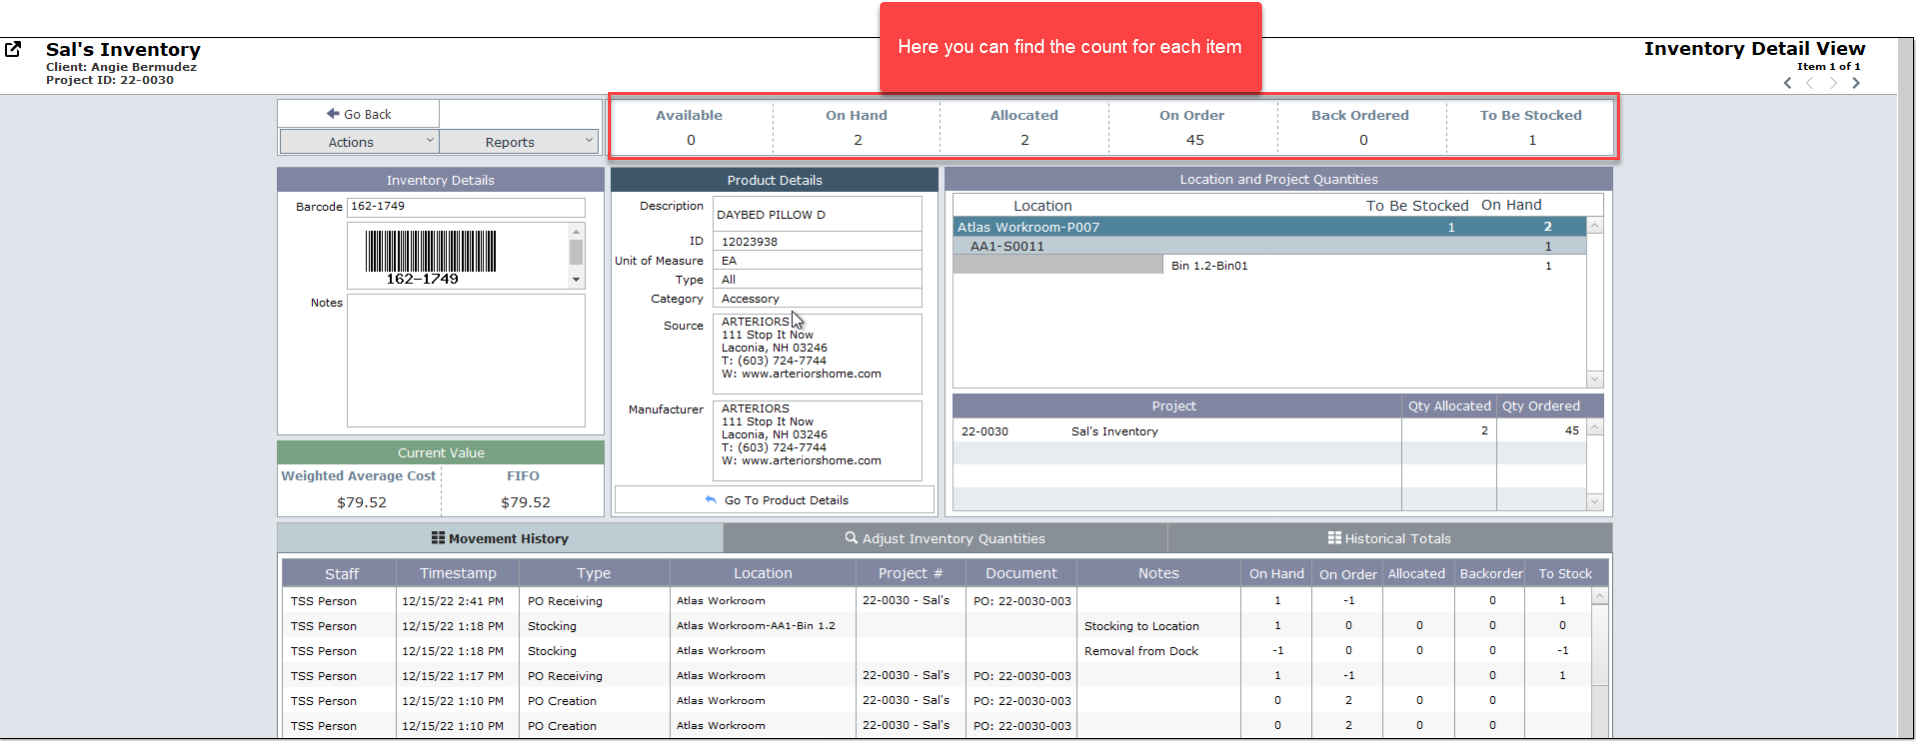Image resolution: width=1921 pixels, height=746 pixels.
Task: Click the Unit of Measure EA field
Action: tap(817, 261)
